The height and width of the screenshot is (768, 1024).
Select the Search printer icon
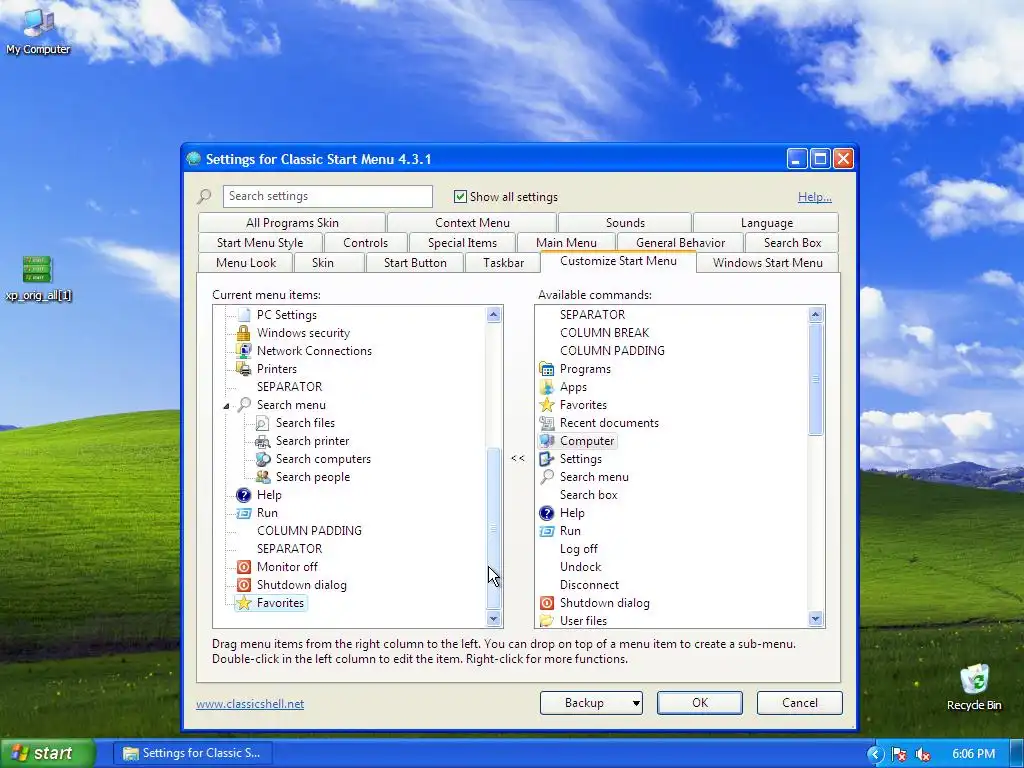click(x=263, y=441)
